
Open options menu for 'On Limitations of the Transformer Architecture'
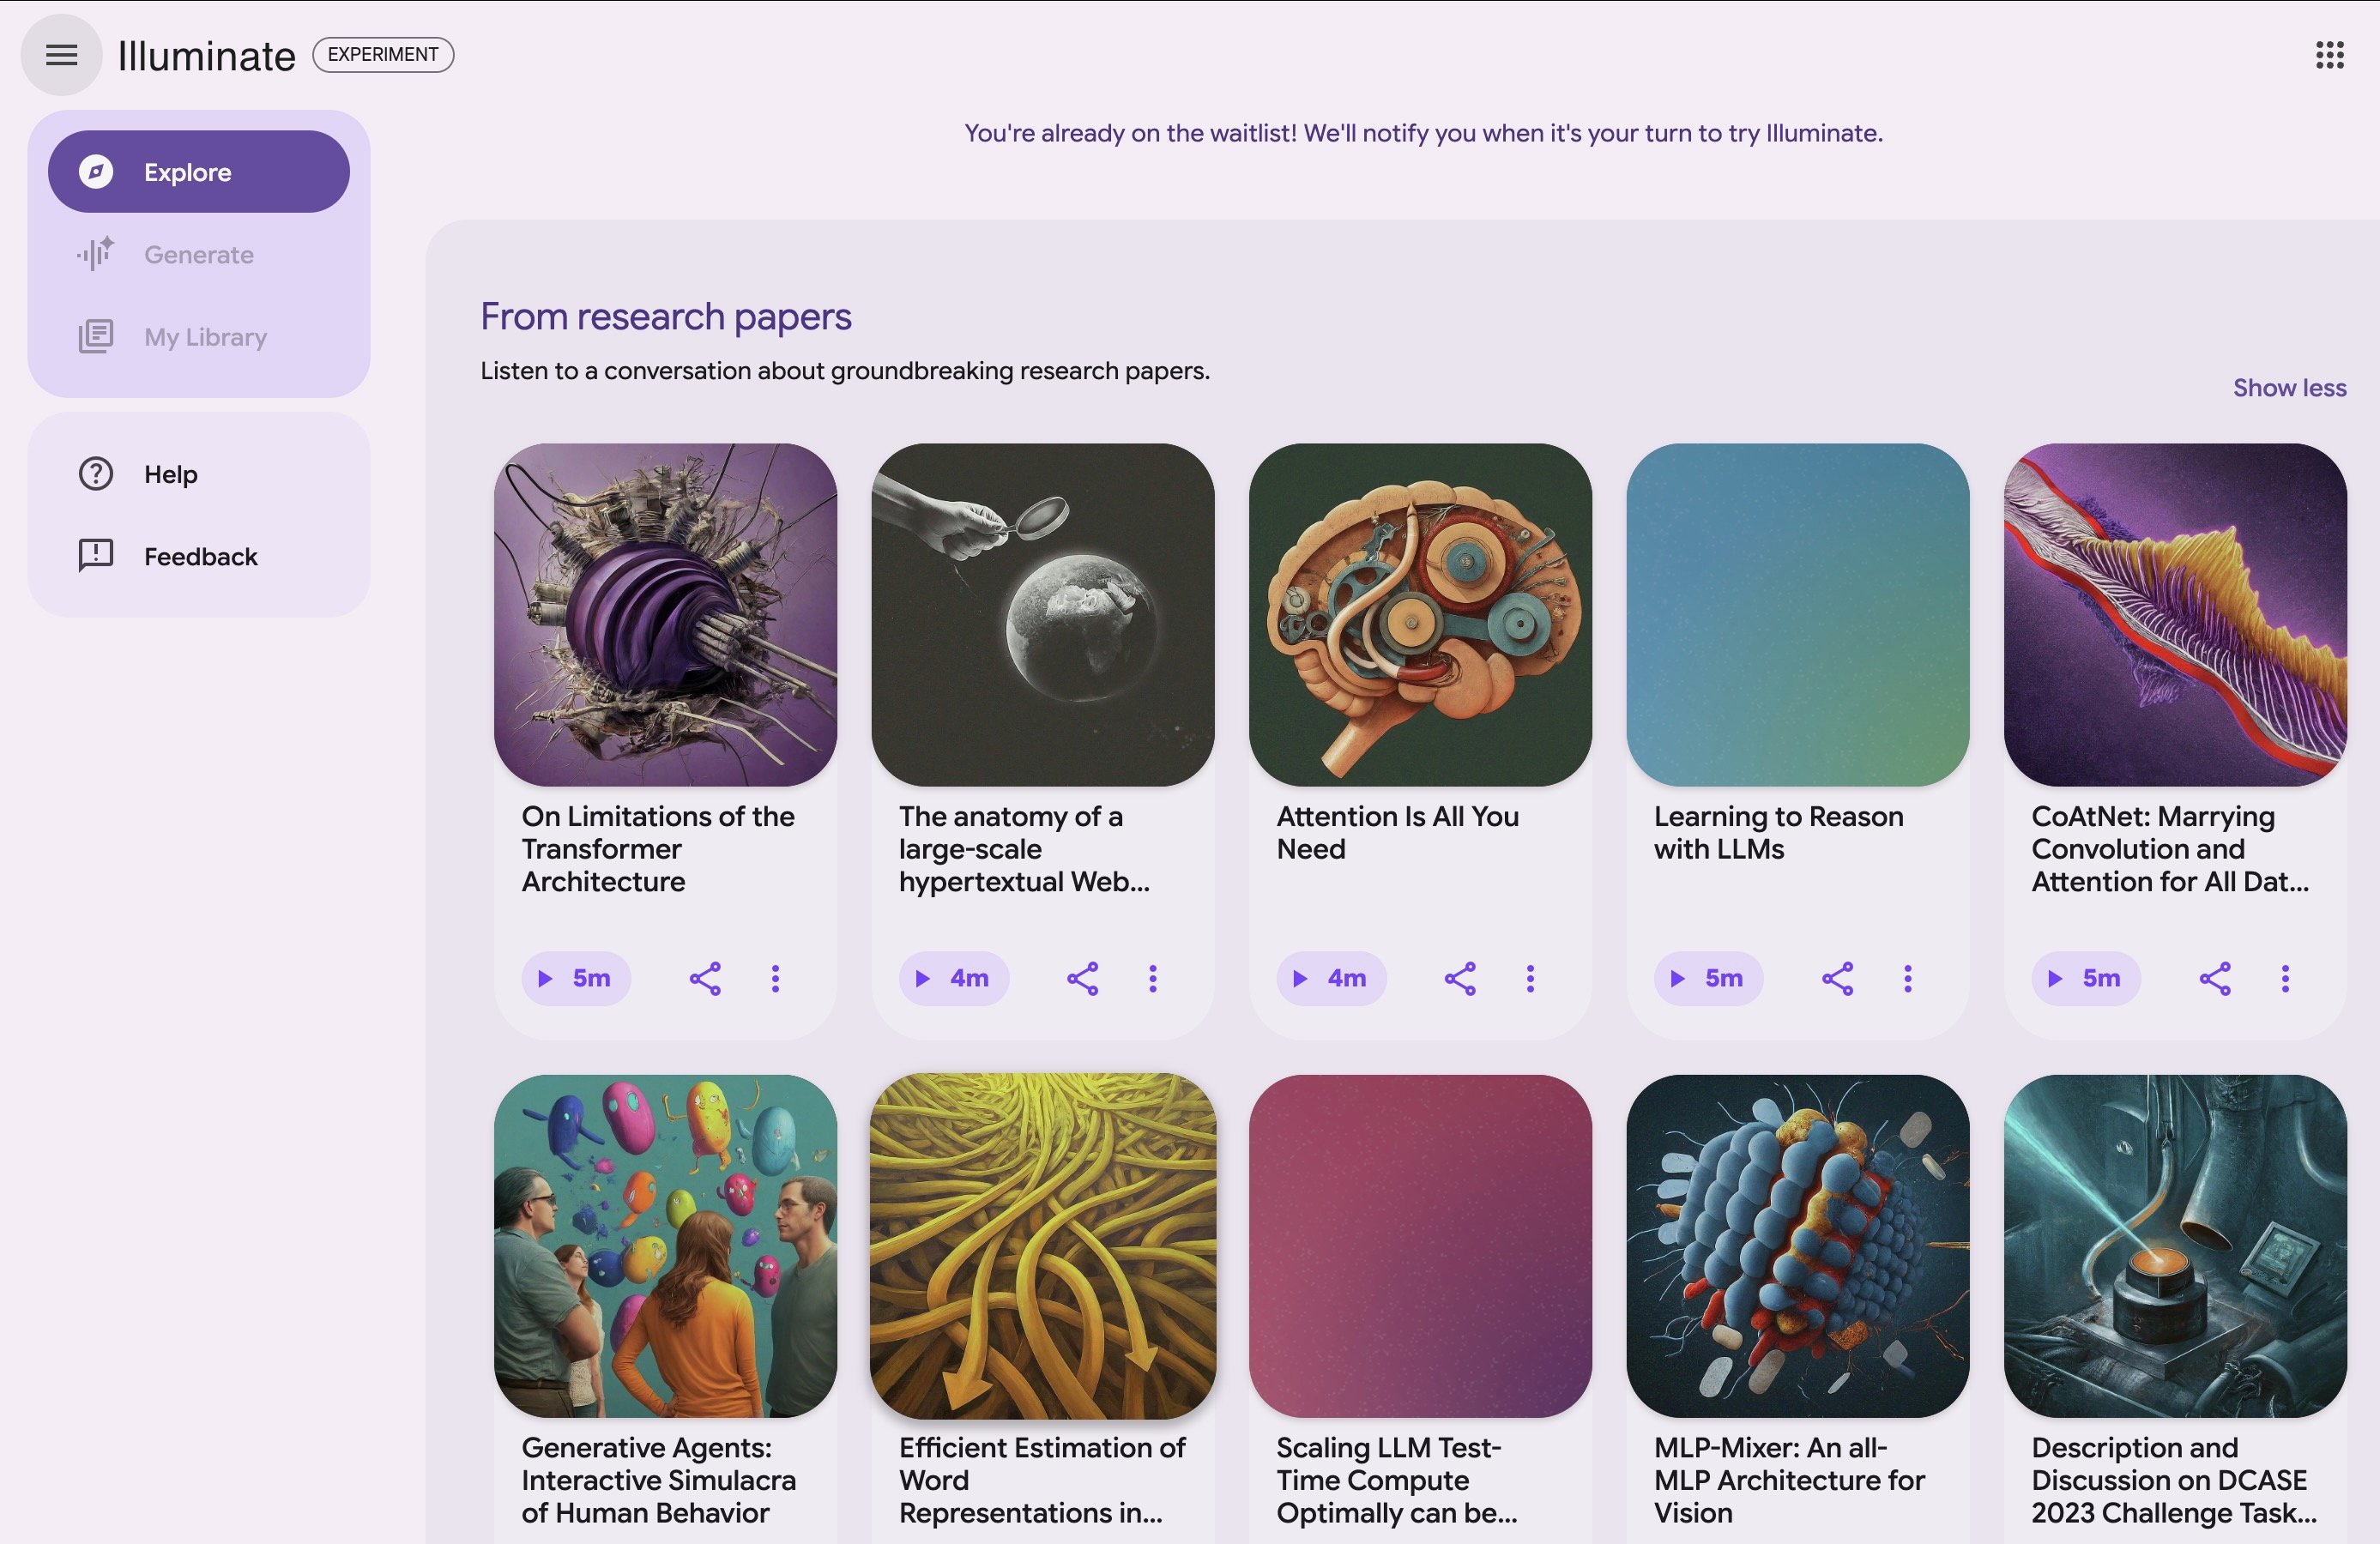(775, 979)
